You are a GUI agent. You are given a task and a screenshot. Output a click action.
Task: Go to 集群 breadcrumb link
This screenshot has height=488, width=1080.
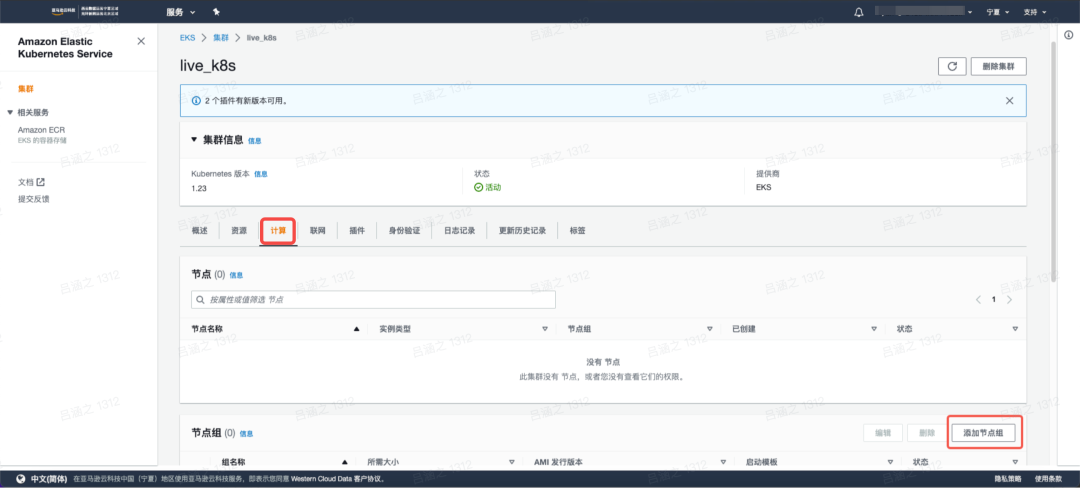220,37
